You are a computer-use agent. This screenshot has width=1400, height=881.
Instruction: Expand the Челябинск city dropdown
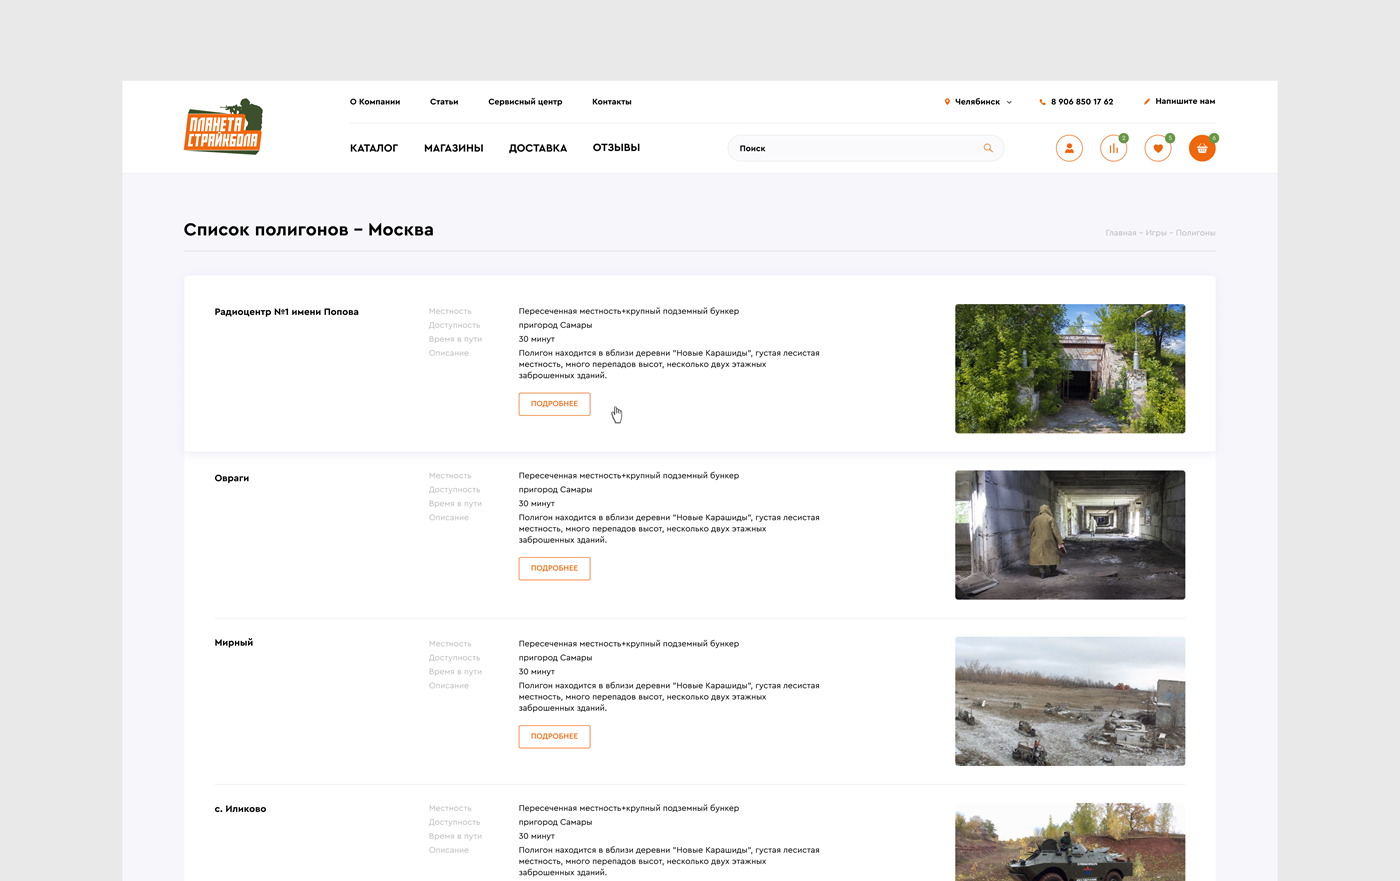tap(978, 102)
